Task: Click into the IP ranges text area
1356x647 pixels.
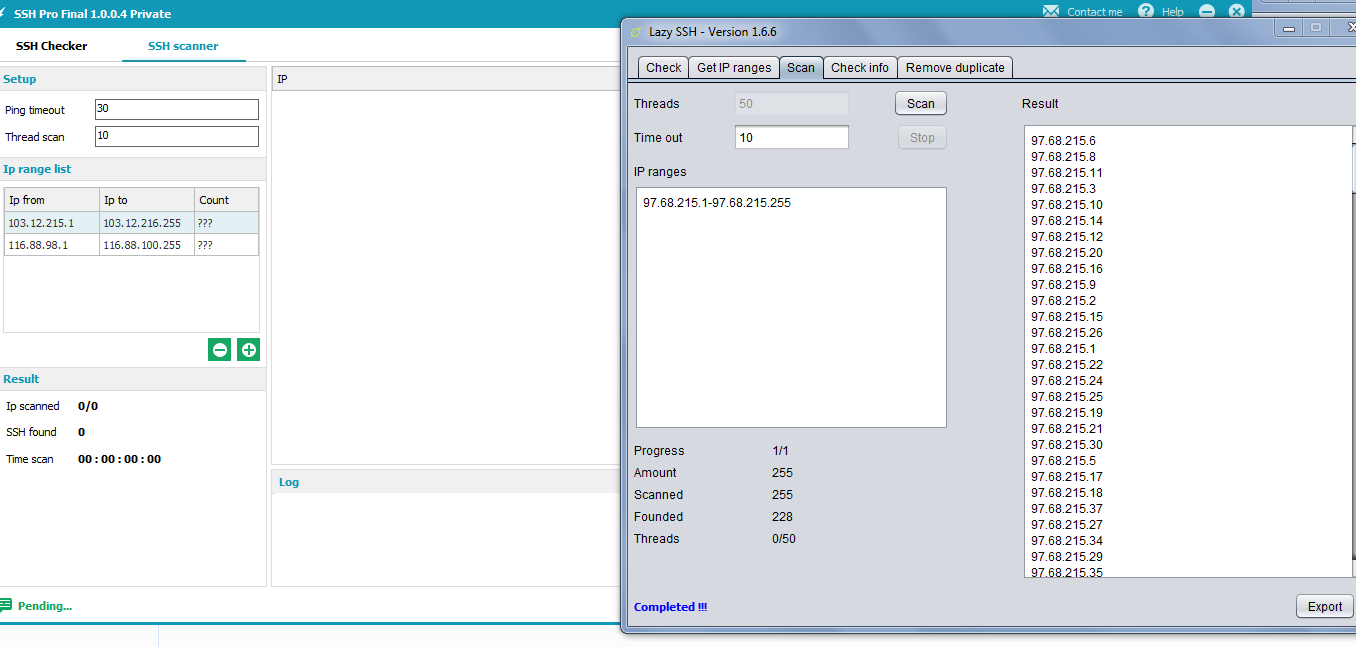Action: [x=791, y=308]
